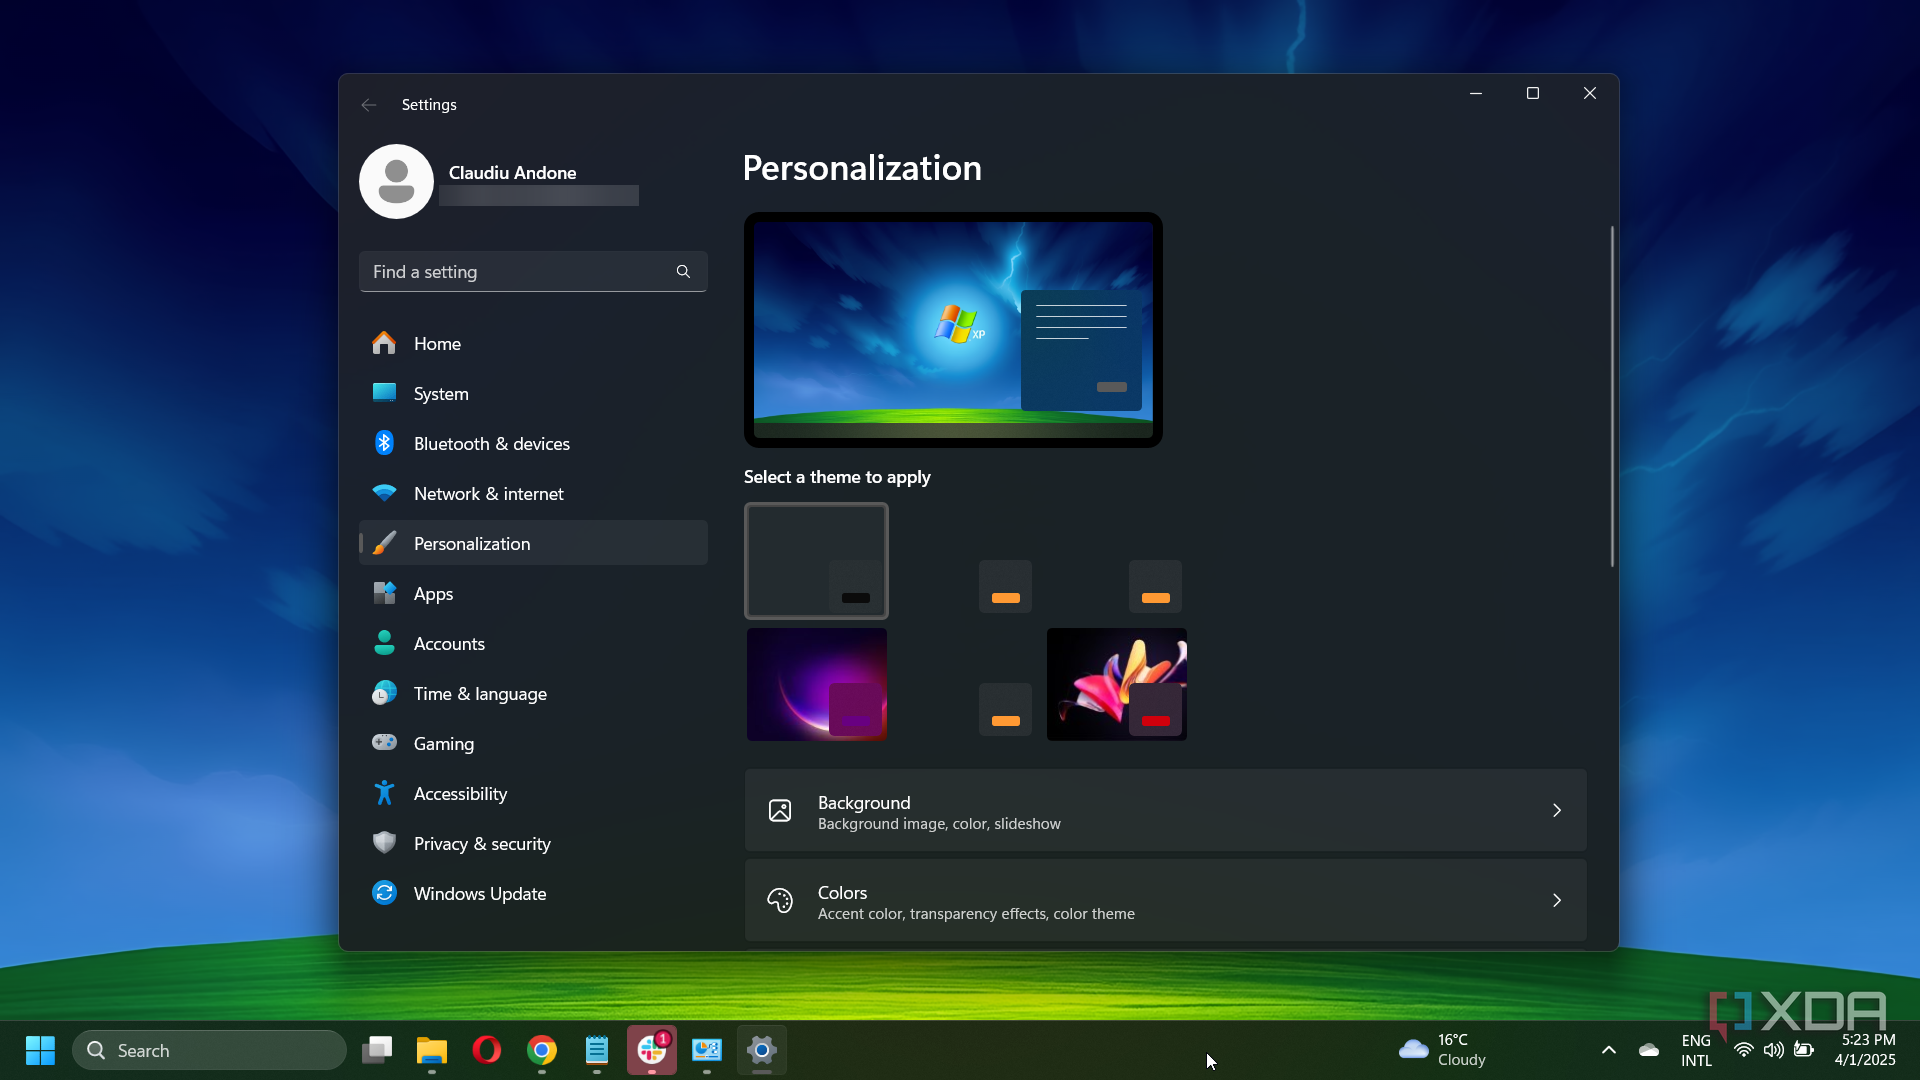1920x1080 pixels.
Task: Open the Home settings page
Action: click(x=533, y=343)
